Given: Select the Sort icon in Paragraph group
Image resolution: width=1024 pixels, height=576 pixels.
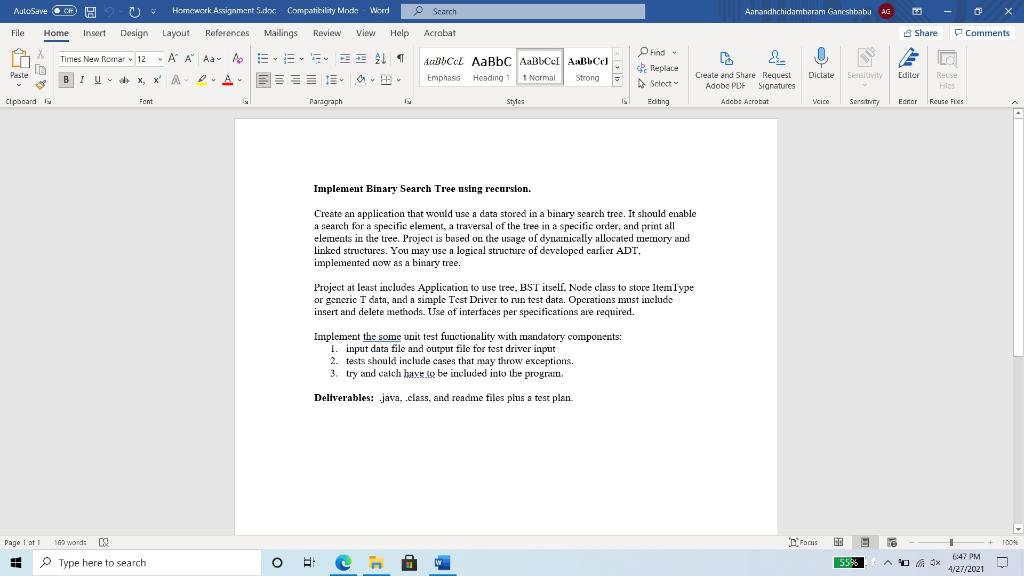Looking at the screenshot, I should coord(379,58).
